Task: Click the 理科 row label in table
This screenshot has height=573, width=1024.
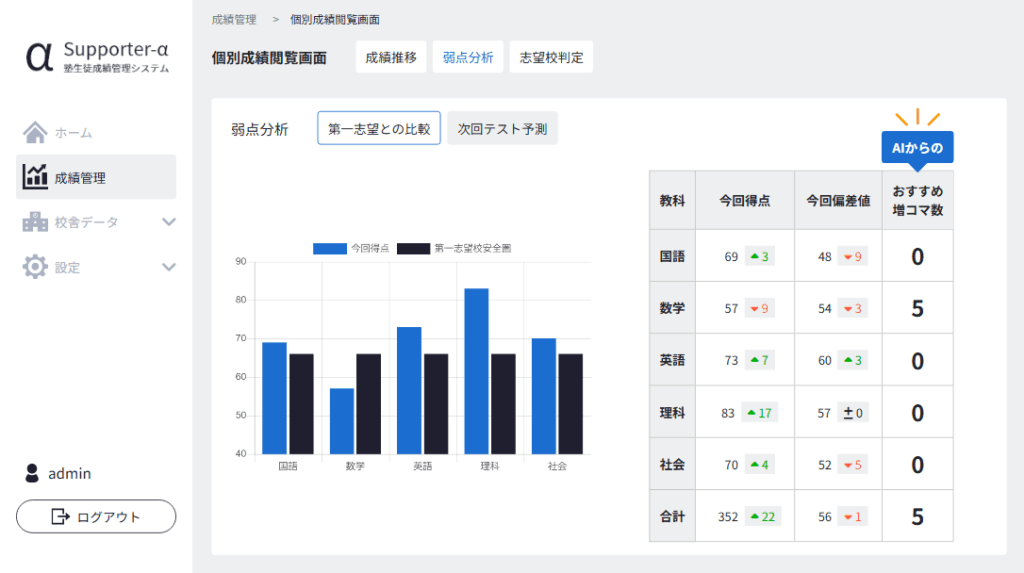Action: pyautogui.click(x=672, y=413)
